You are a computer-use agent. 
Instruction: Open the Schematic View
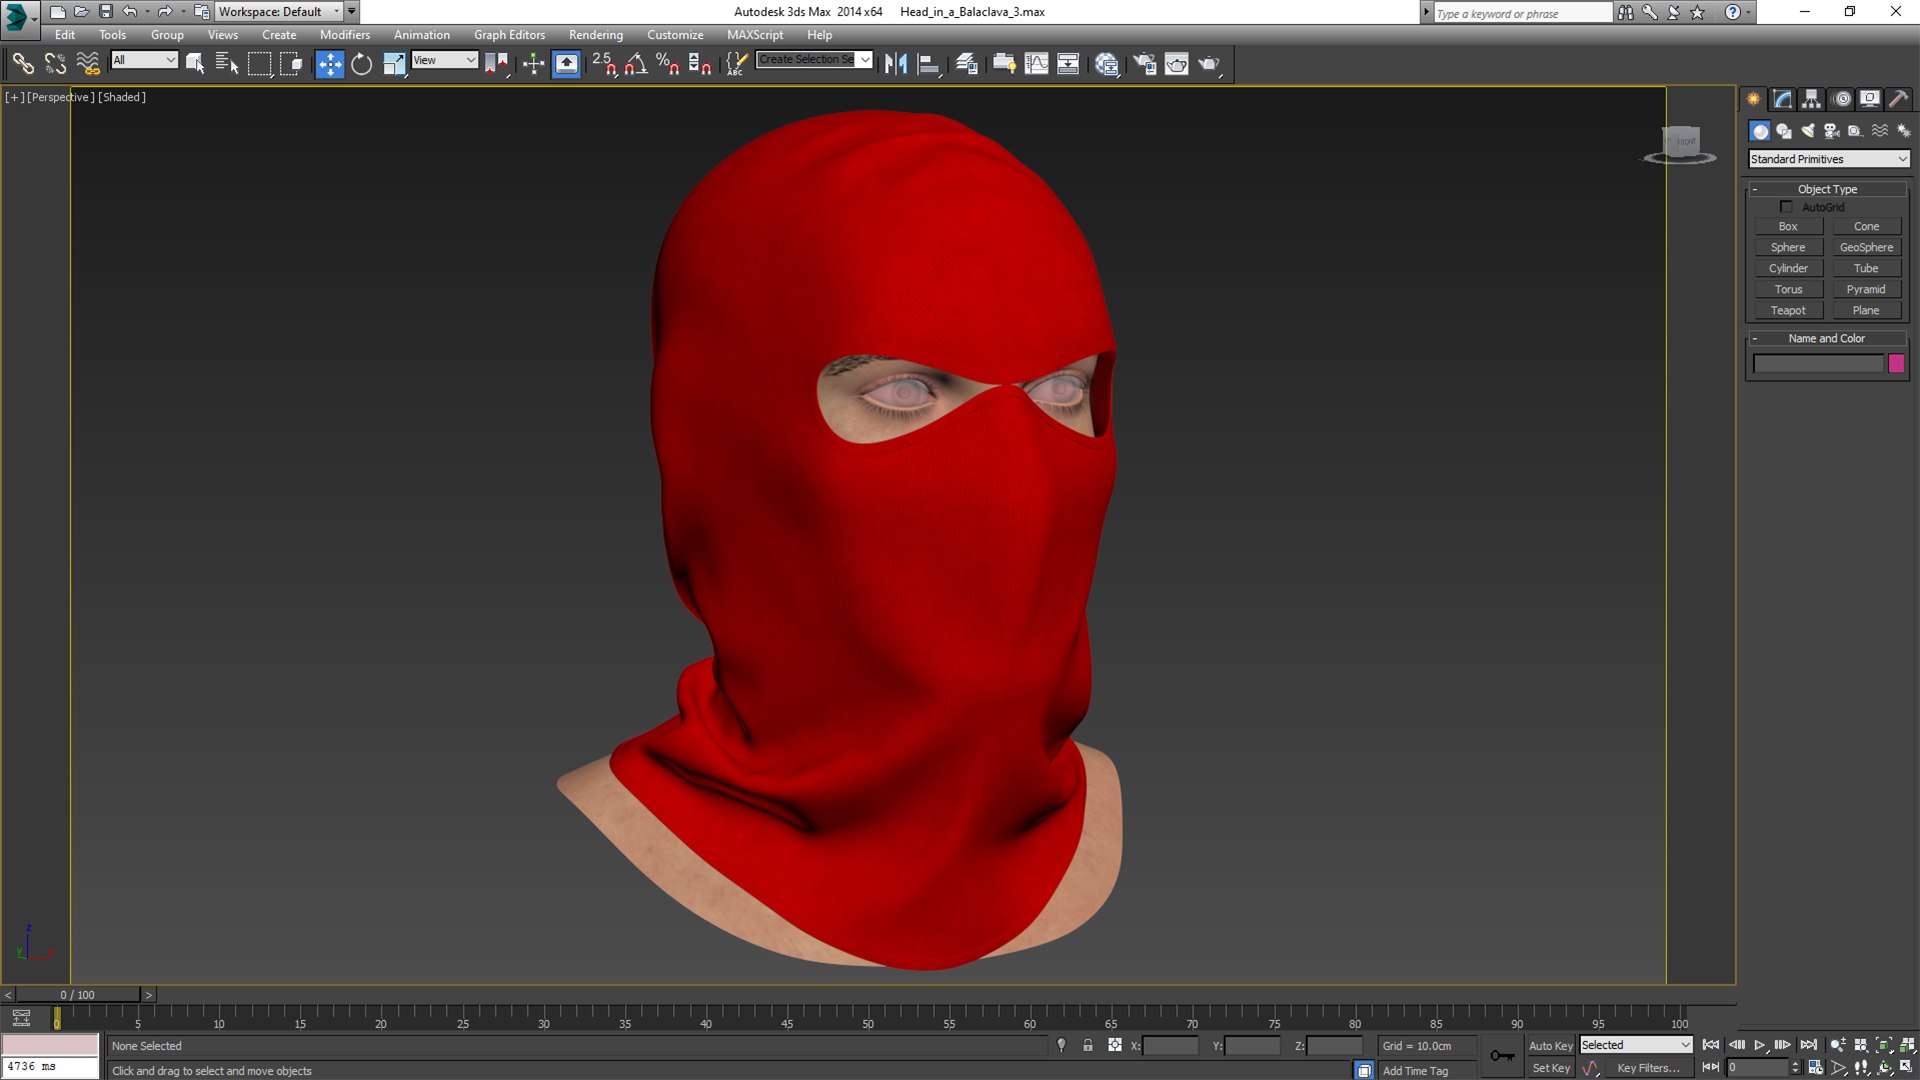click(1068, 64)
